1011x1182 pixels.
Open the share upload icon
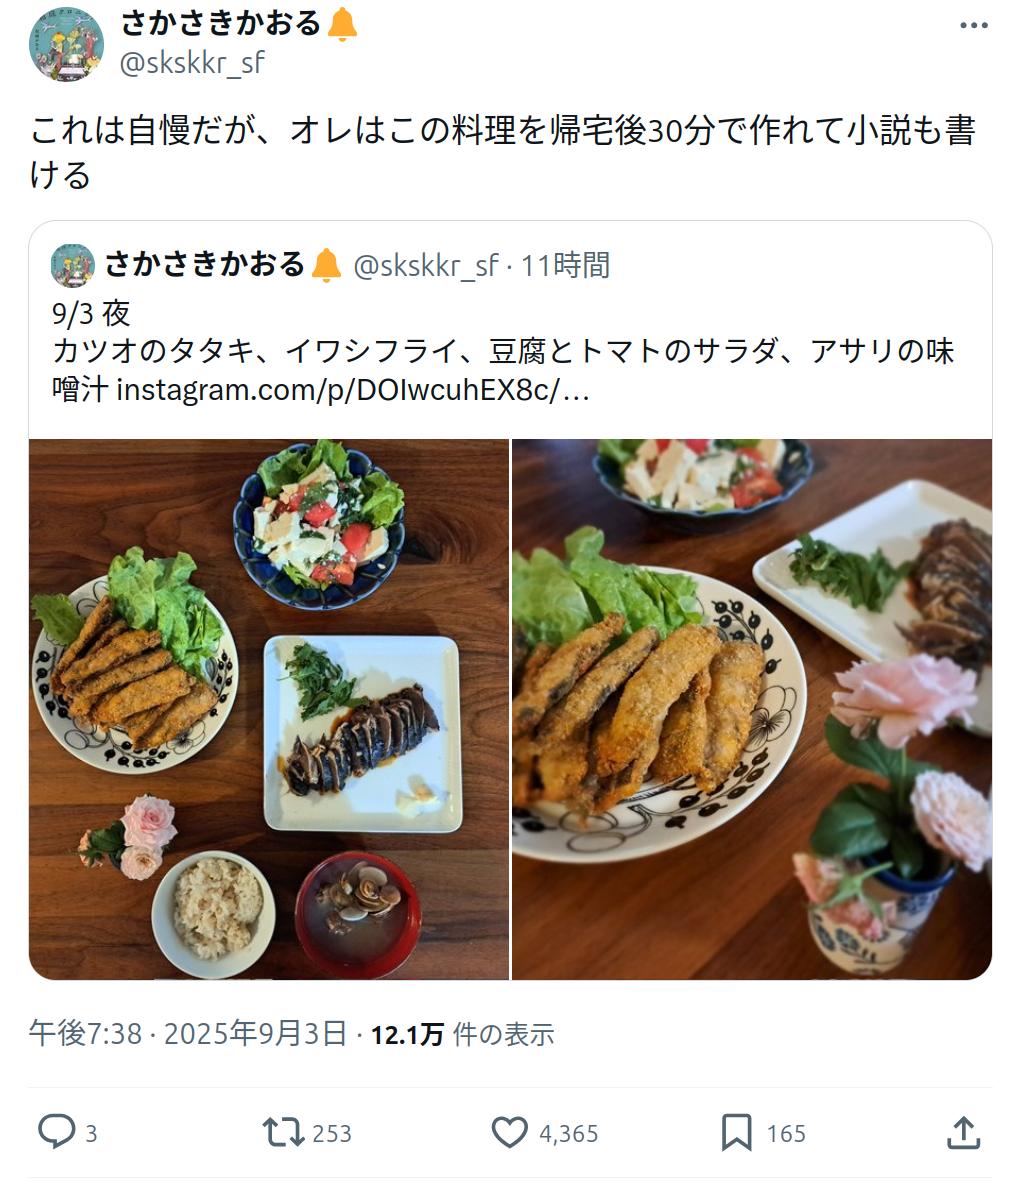[x=964, y=1132]
